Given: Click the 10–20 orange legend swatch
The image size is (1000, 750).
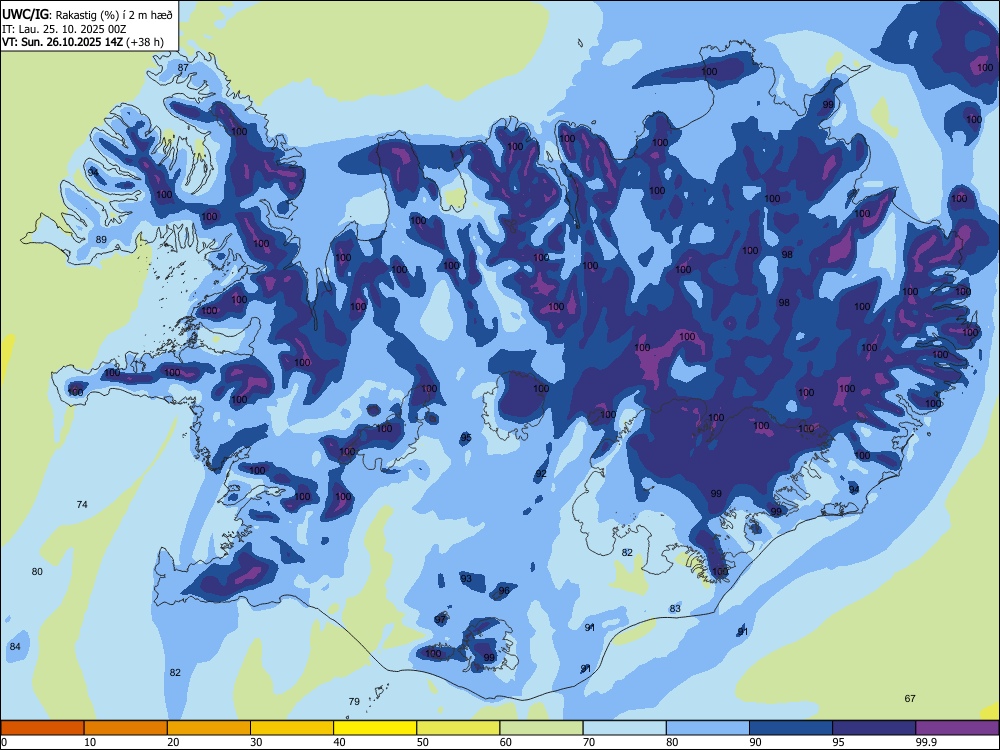Looking at the screenshot, I should [x=126, y=728].
